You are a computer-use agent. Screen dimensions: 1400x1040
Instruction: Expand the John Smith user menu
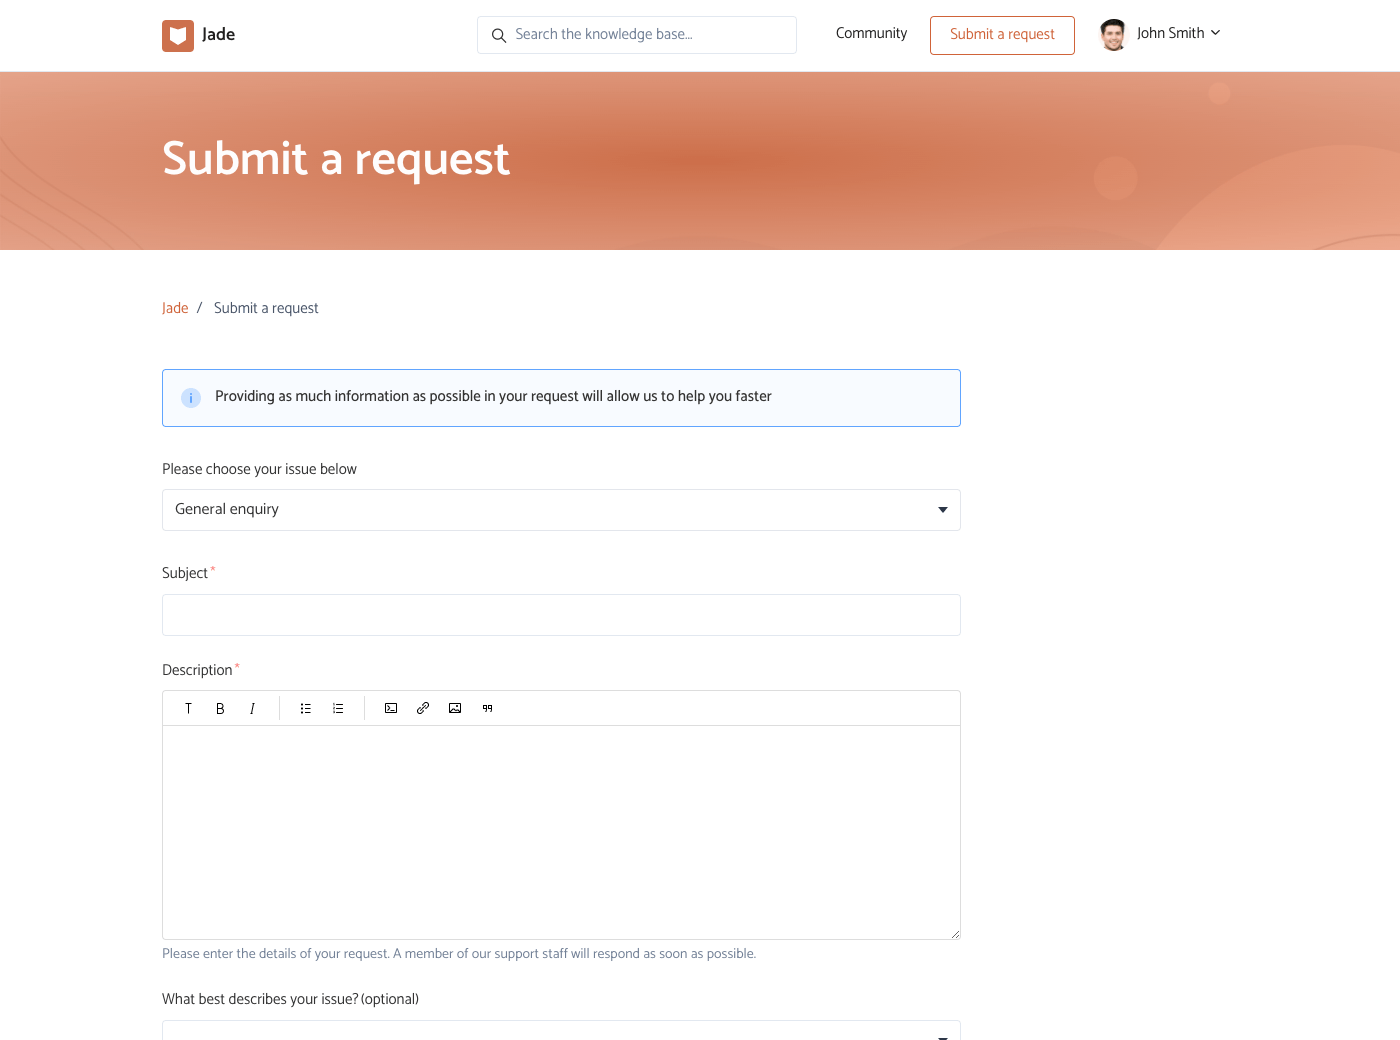point(1161,34)
